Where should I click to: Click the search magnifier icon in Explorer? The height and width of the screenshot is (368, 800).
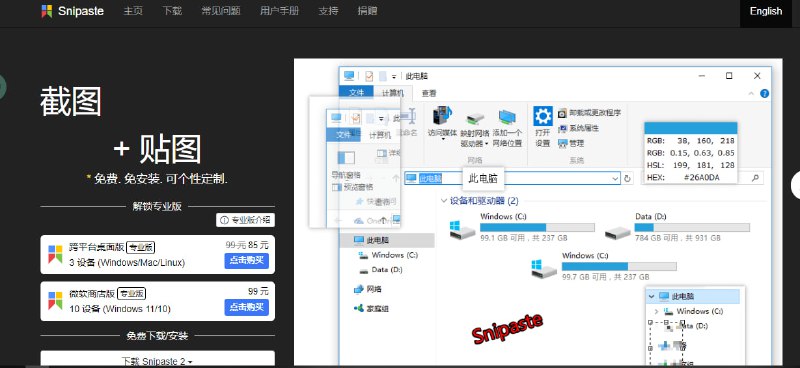(x=755, y=178)
